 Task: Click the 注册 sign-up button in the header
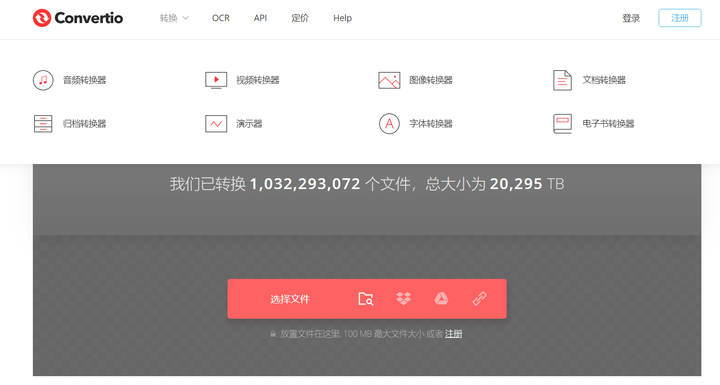[x=680, y=18]
